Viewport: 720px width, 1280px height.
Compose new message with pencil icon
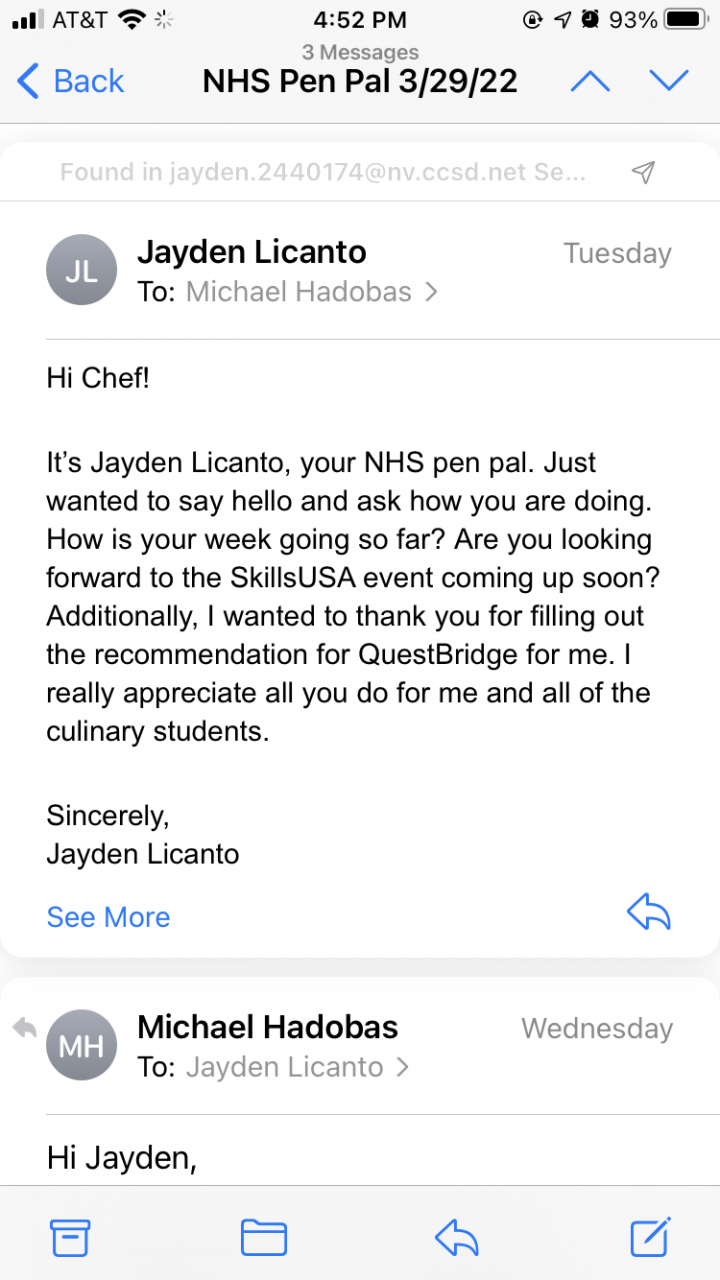(650, 1238)
